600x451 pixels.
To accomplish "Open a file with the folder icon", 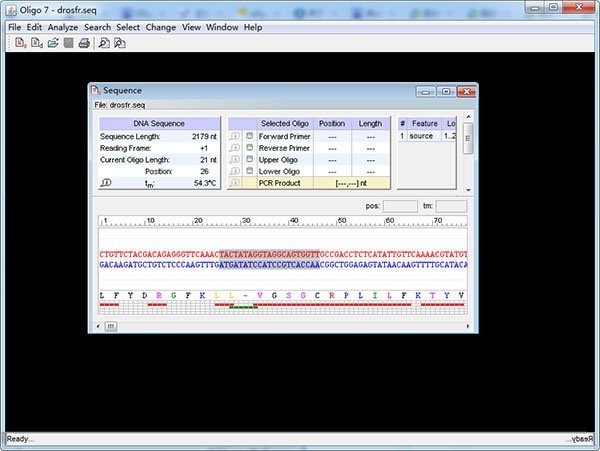I will tap(53, 43).
